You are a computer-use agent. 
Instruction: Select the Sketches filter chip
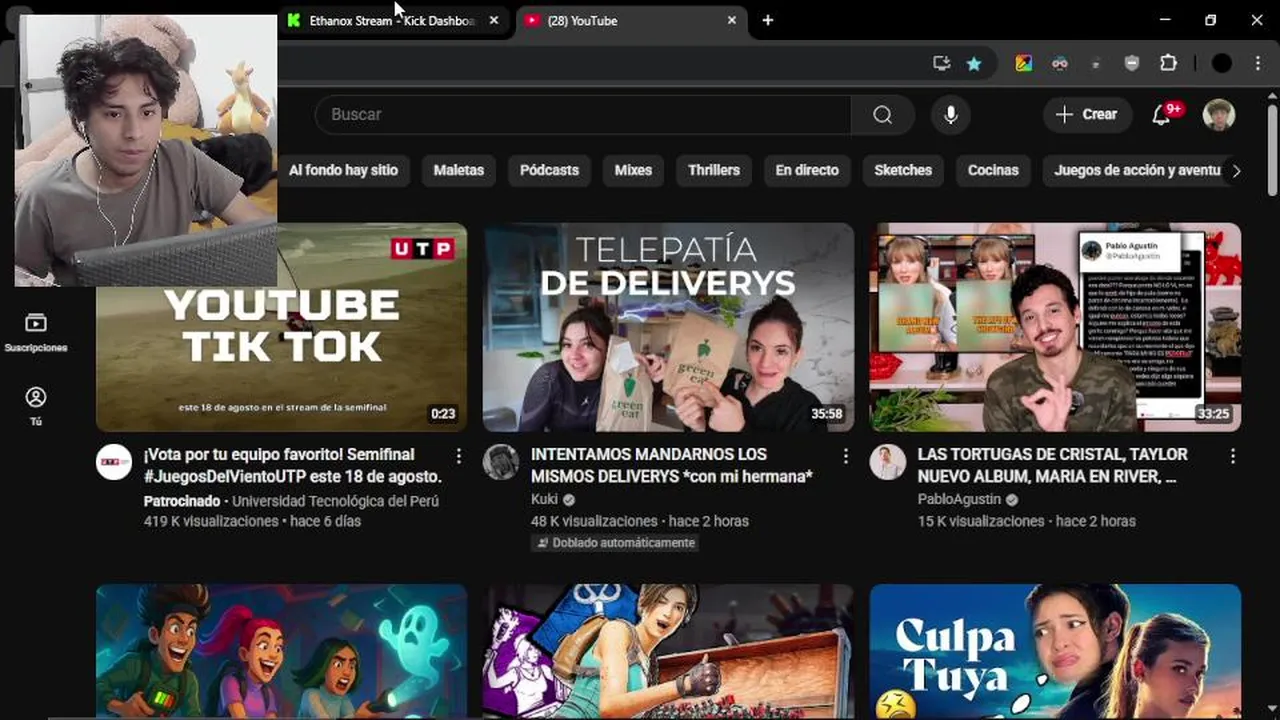tap(903, 170)
